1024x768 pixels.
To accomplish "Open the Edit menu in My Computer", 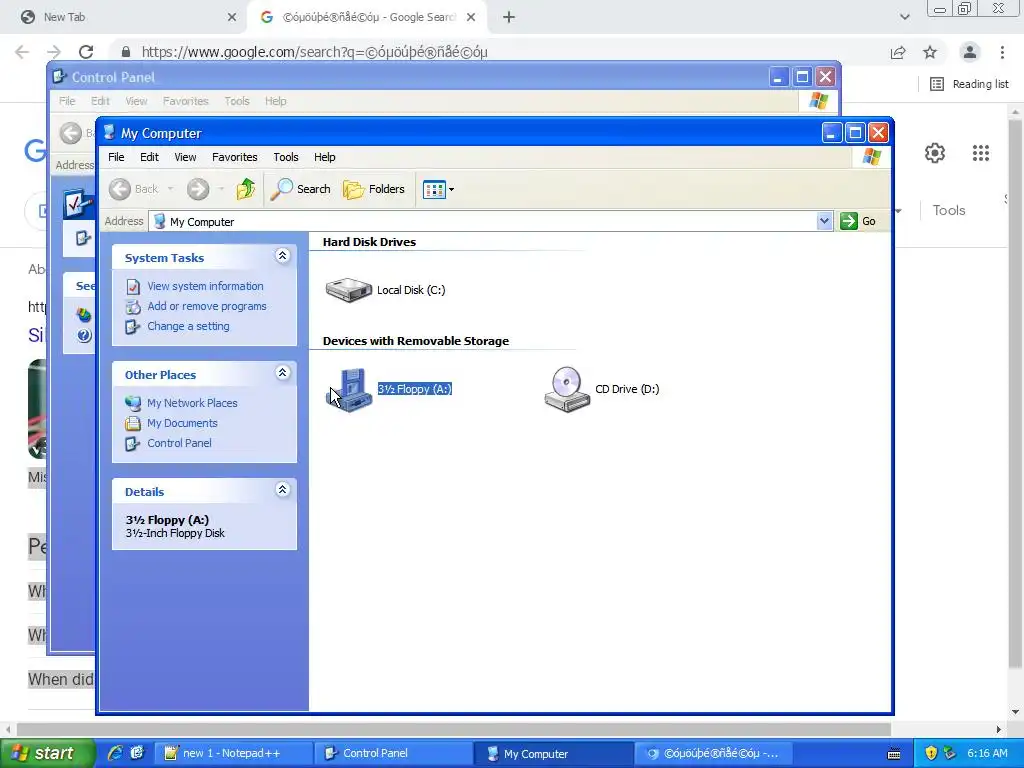I will pyautogui.click(x=149, y=157).
